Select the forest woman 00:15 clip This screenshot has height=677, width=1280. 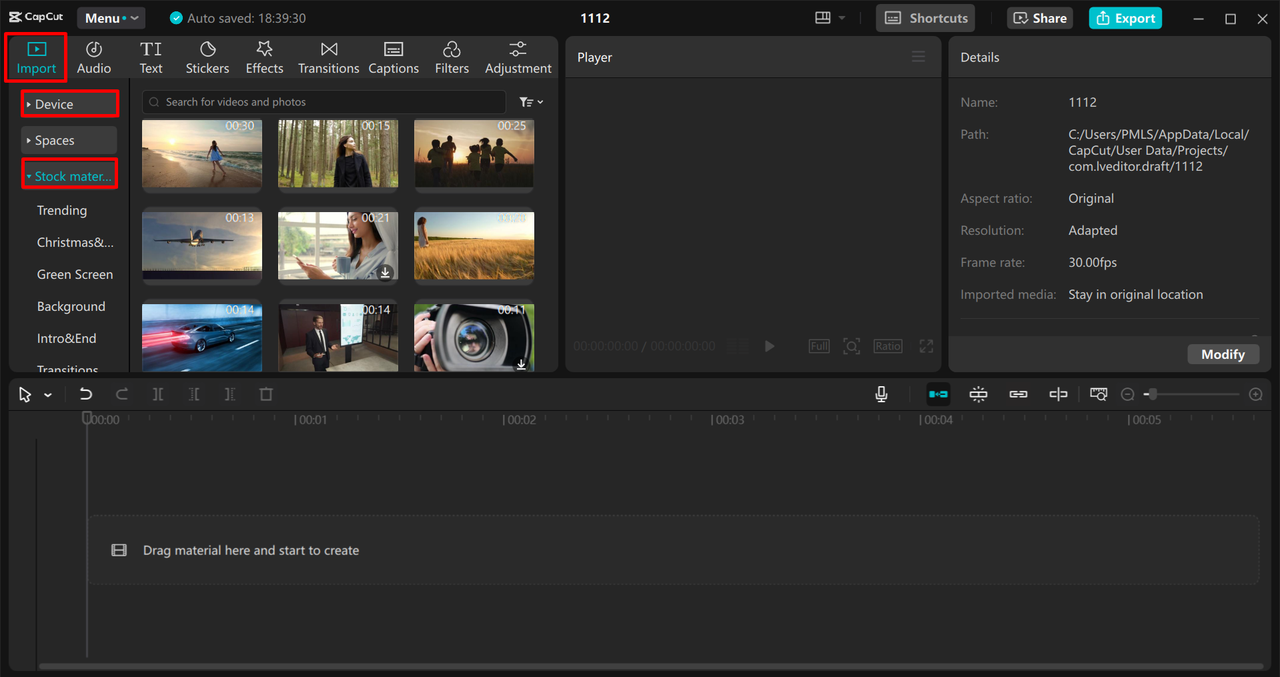(338, 154)
